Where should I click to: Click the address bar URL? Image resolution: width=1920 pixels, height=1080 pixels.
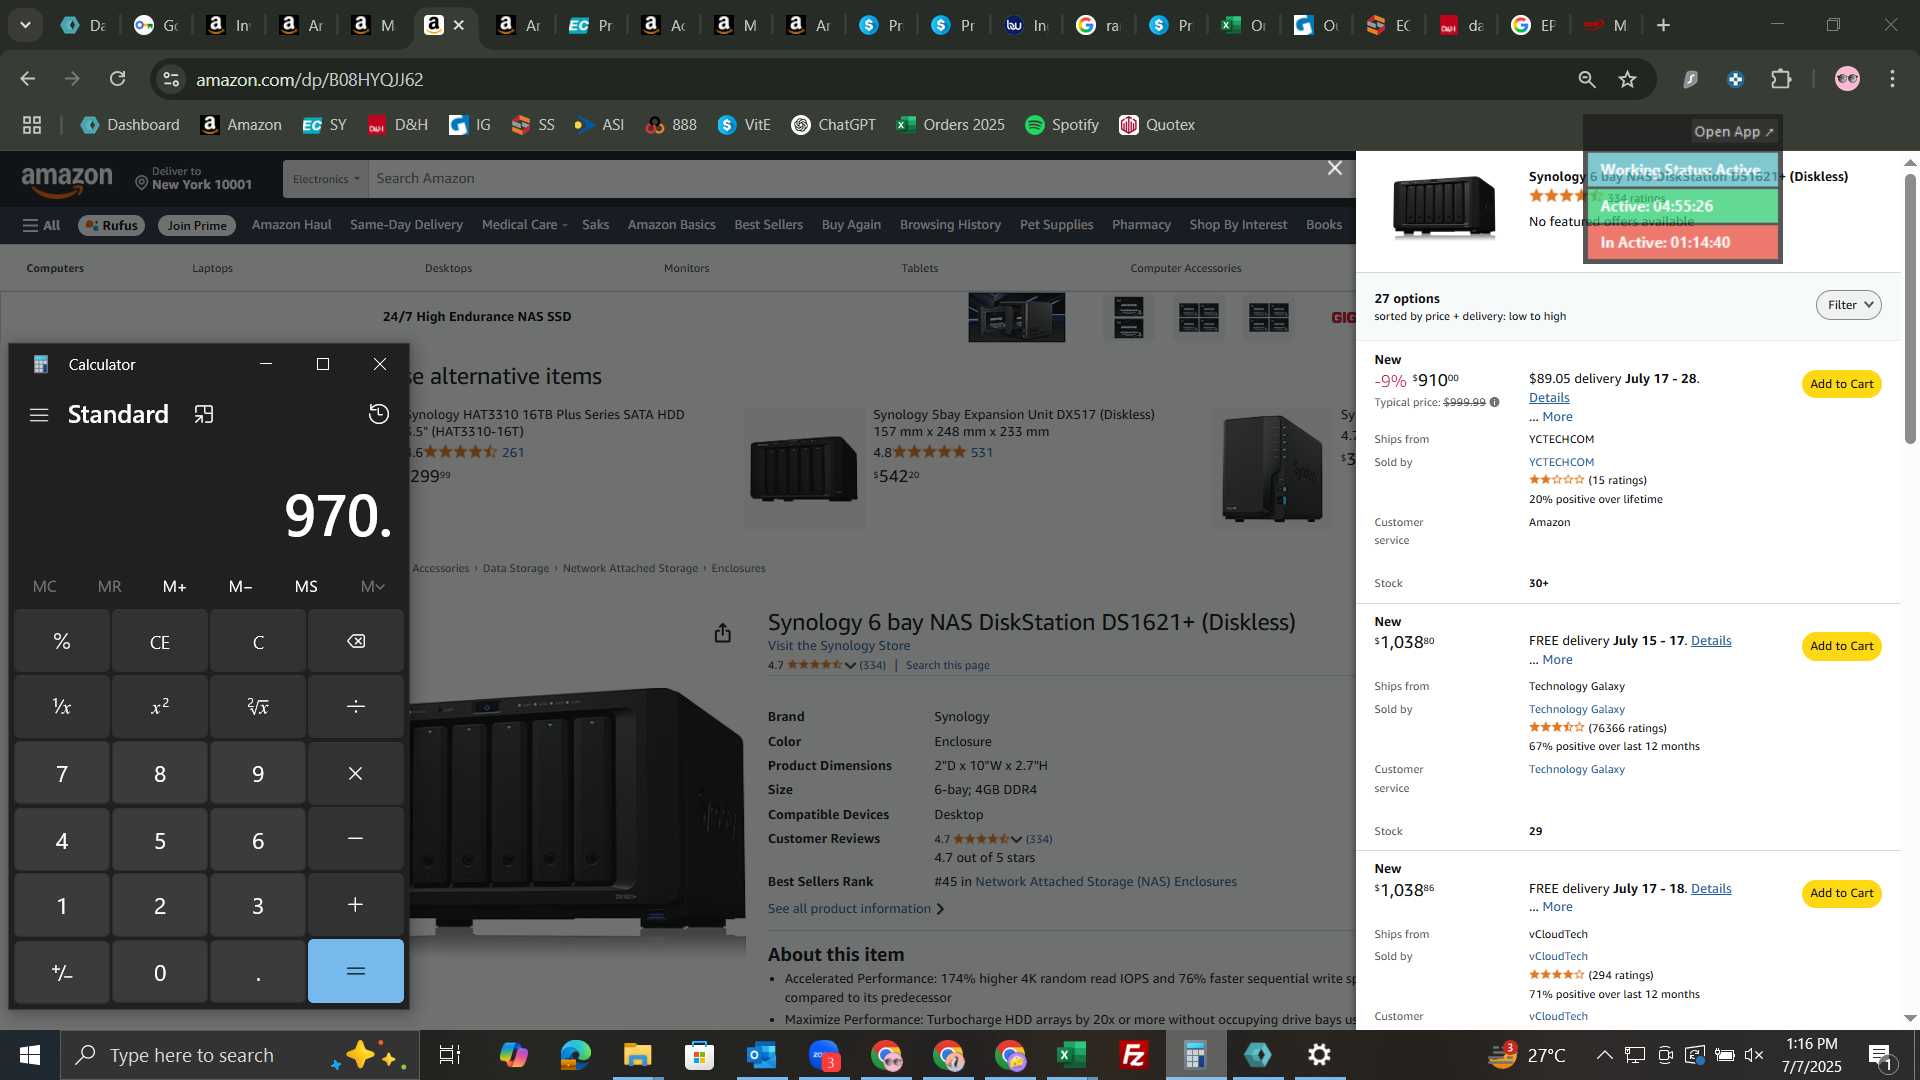(309, 79)
